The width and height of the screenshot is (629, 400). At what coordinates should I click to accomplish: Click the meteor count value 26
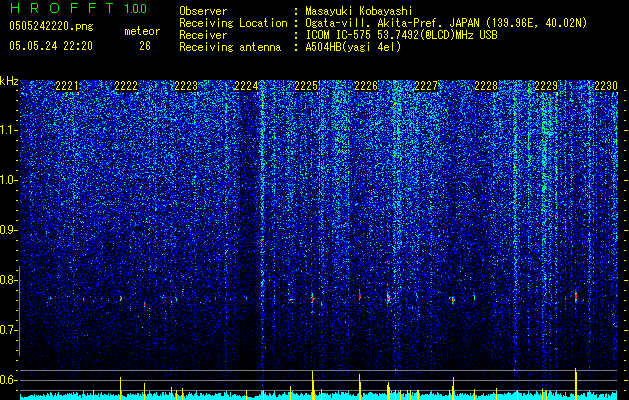coord(145,46)
